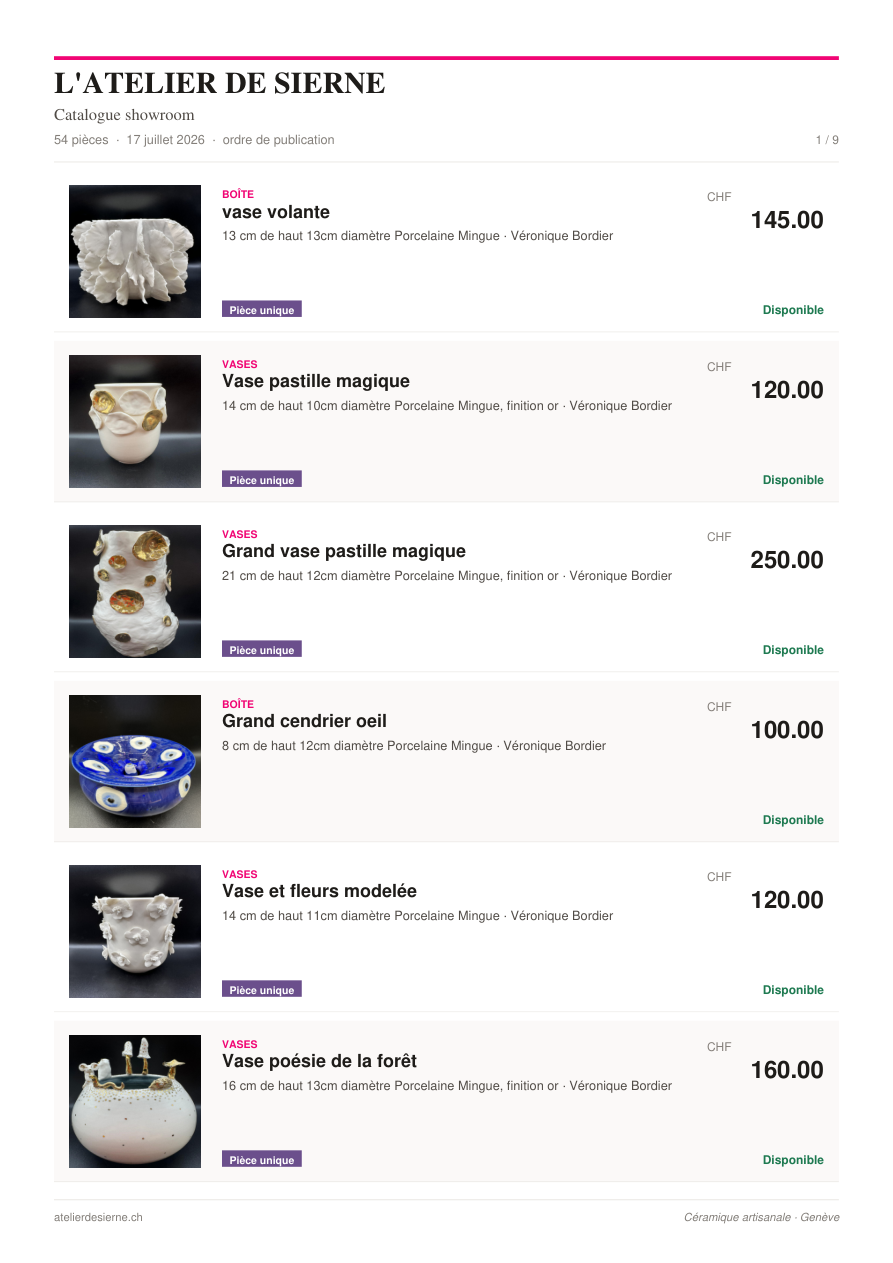This screenshot has width=893, height=1263.
Task: Click the 145.00 price of vase volante
Action: pos(787,220)
